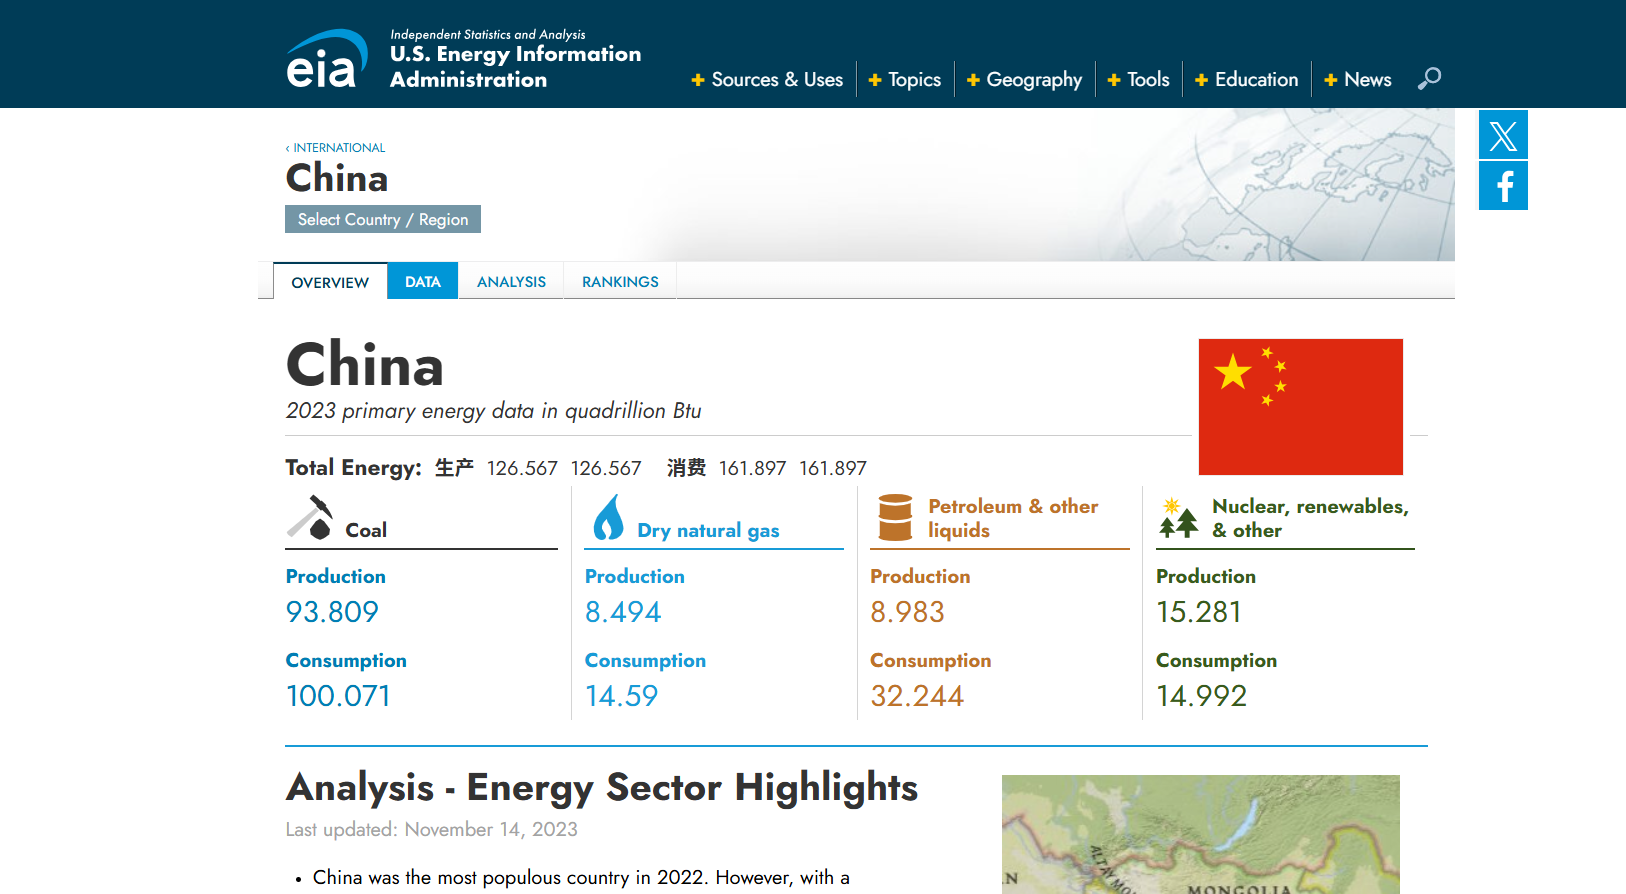
Task: Select natural gas consumption value 14.59
Action: pos(621,696)
